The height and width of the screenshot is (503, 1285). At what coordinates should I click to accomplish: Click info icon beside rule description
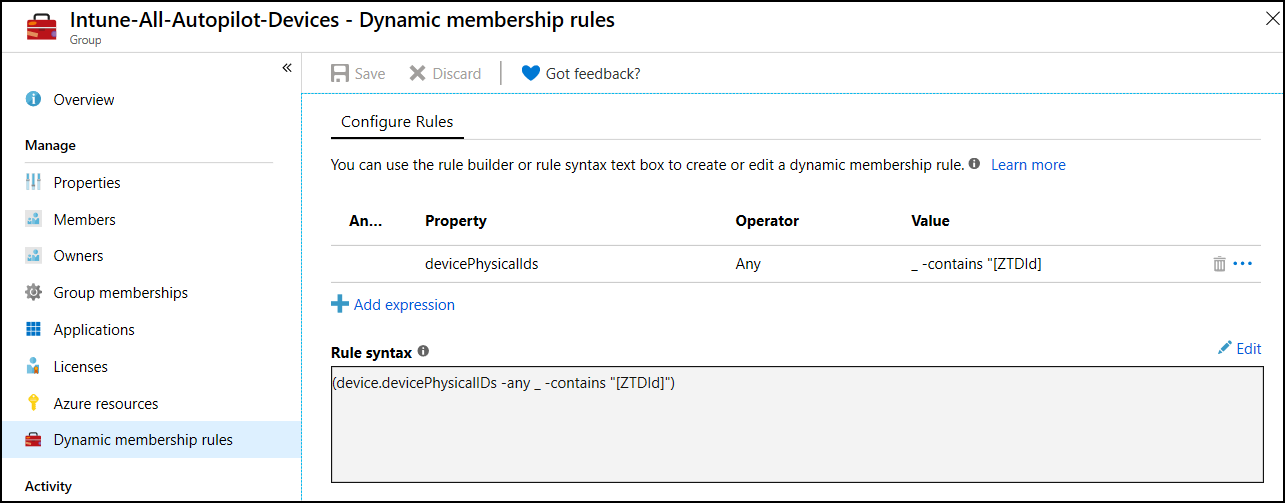click(x=974, y=164)
